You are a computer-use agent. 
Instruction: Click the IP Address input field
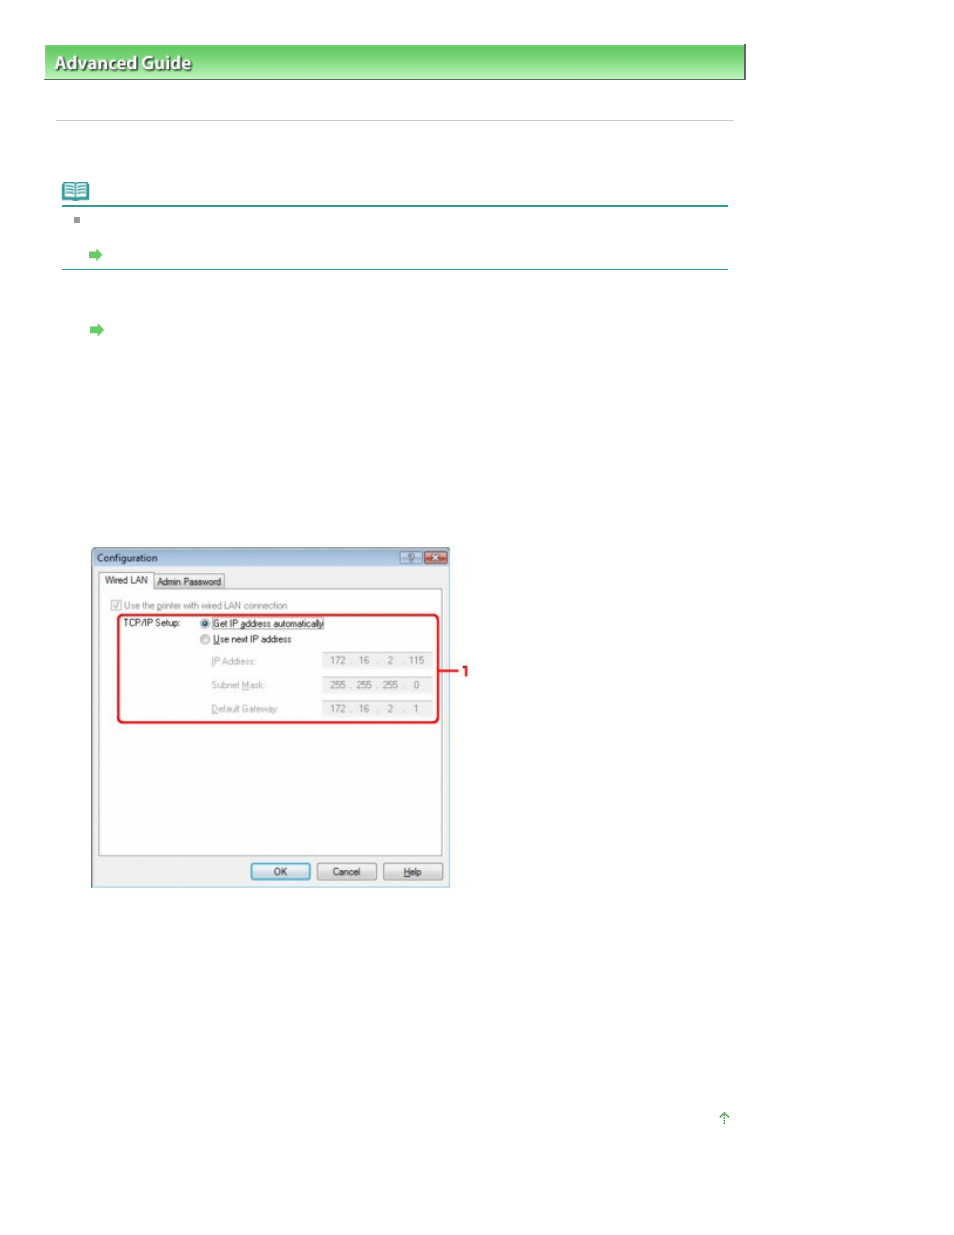[x=377, y=660]
